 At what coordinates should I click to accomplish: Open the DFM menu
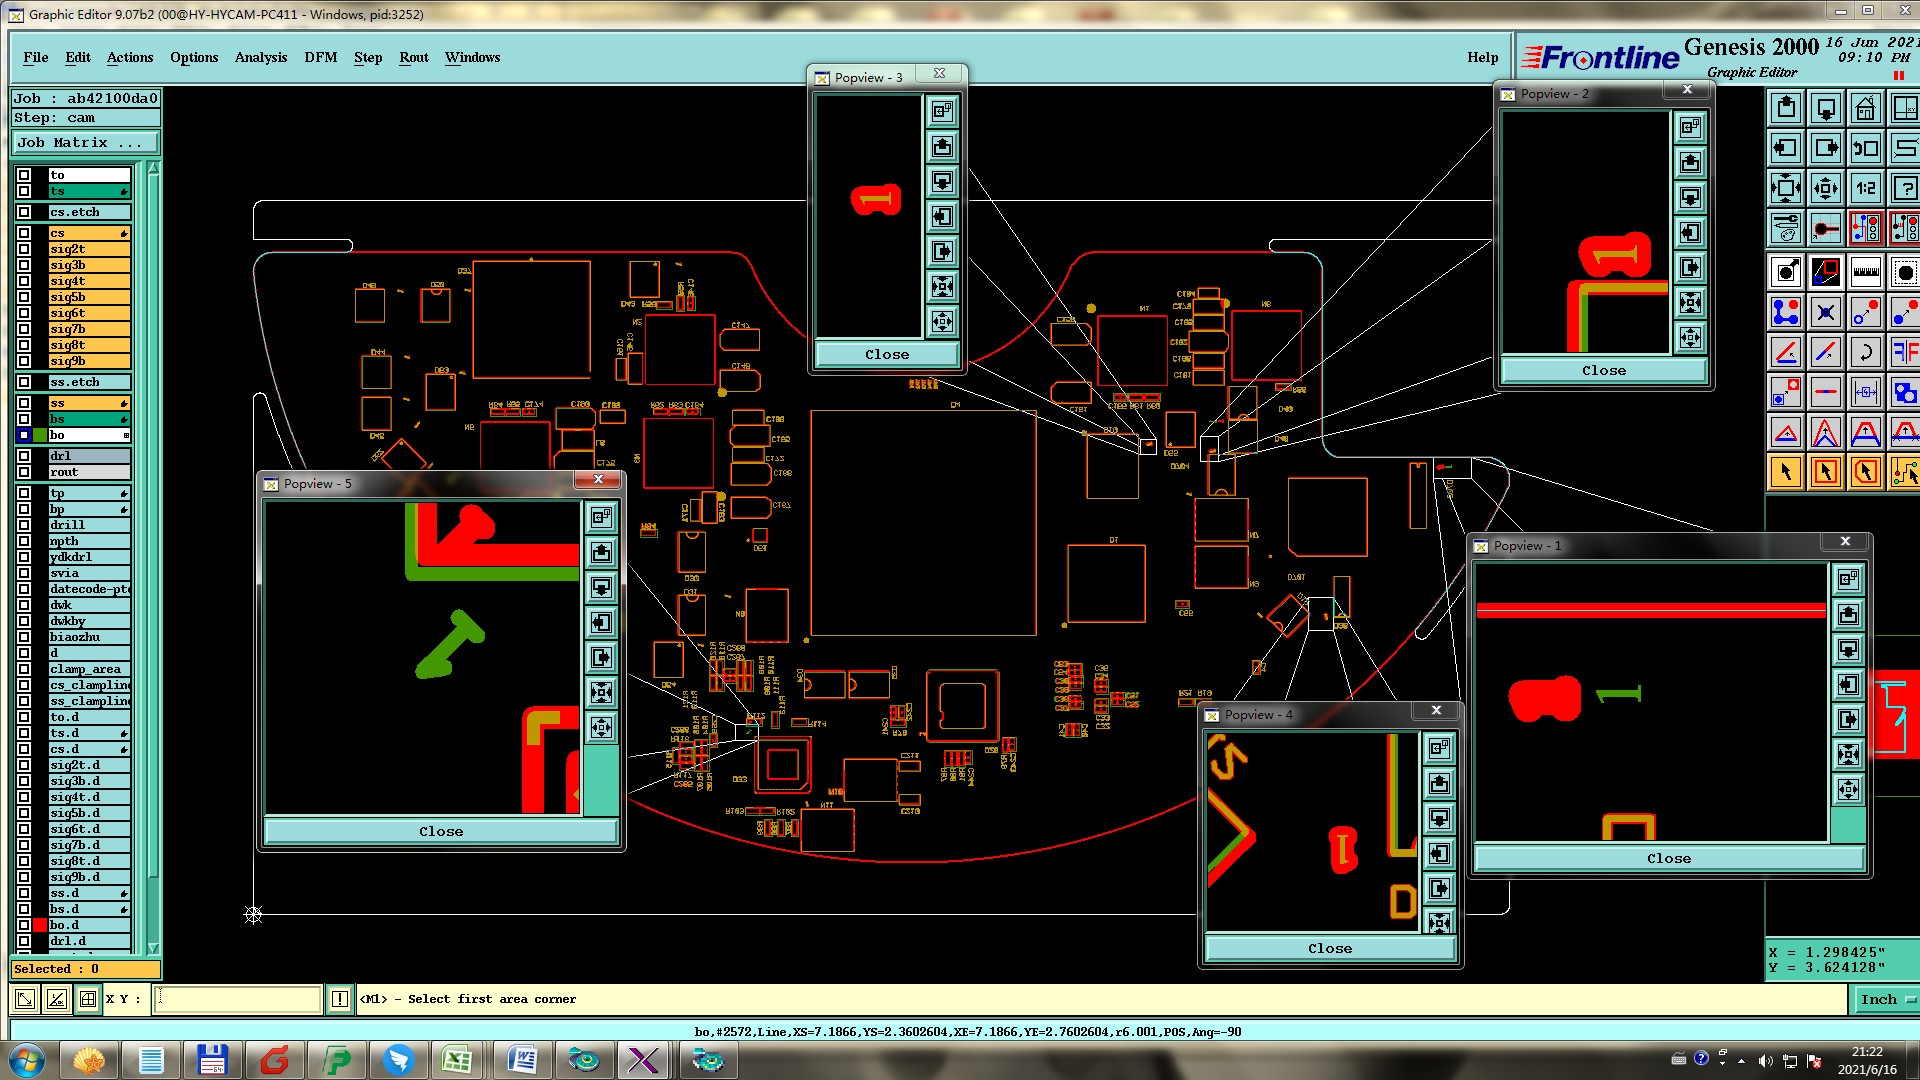[x=320, y=57]
